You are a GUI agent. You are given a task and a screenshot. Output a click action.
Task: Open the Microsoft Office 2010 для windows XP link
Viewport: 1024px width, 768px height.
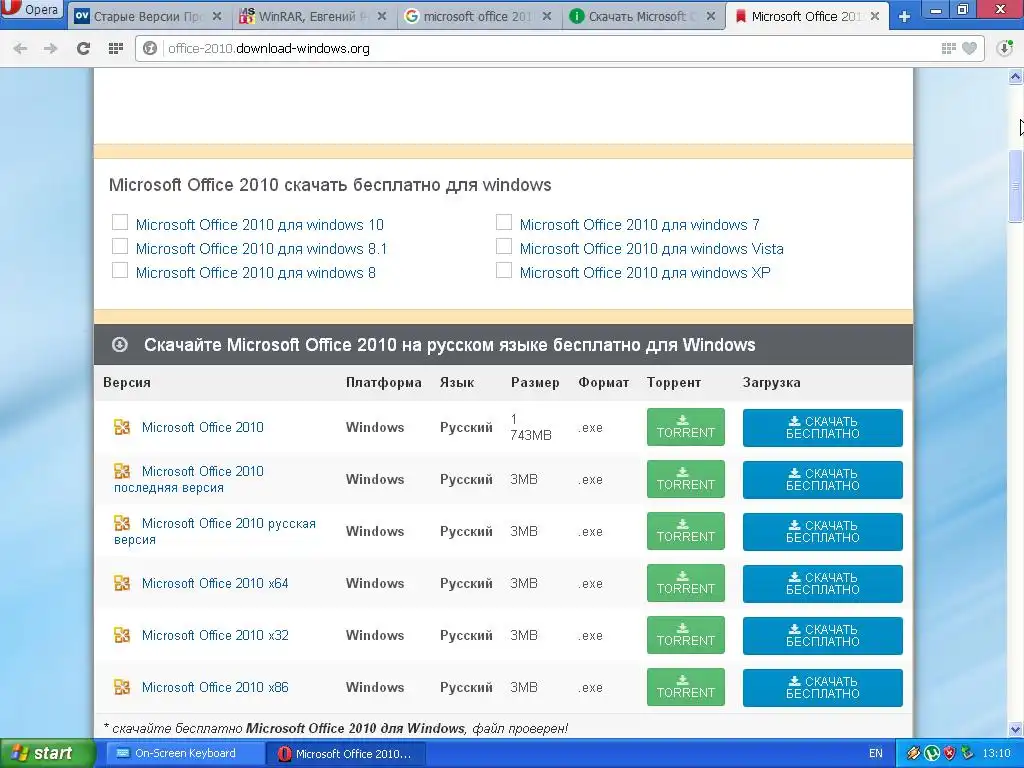[645, 273]
